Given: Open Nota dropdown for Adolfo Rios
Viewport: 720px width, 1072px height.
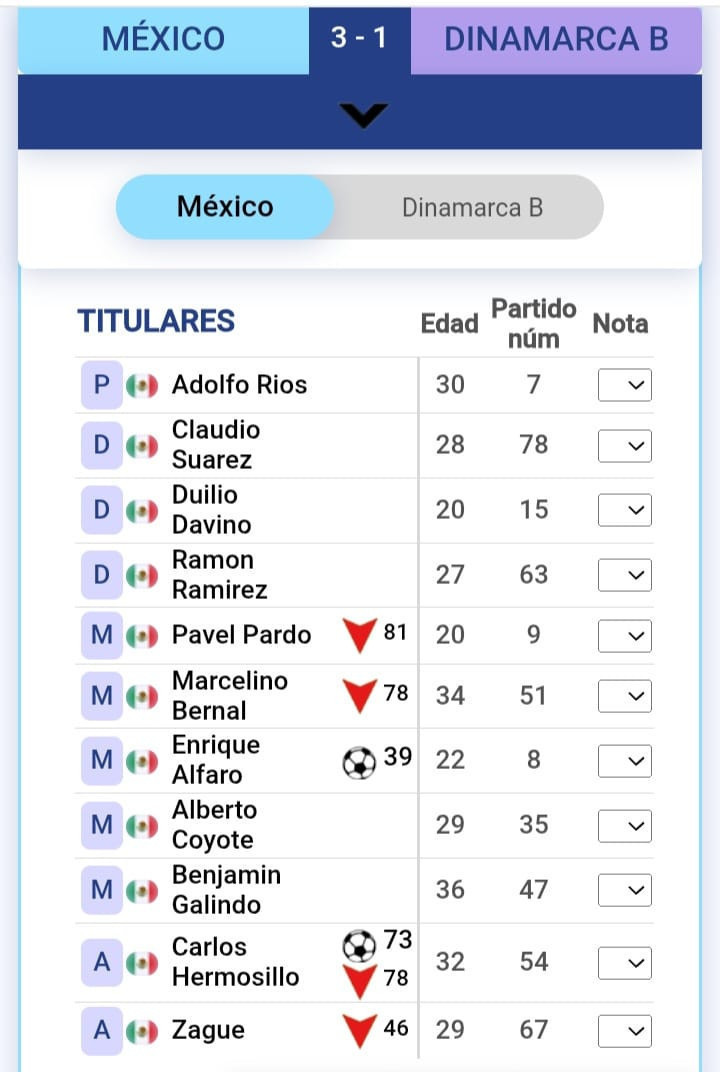Looking at the screenshot, I should [x=625, y=385].
